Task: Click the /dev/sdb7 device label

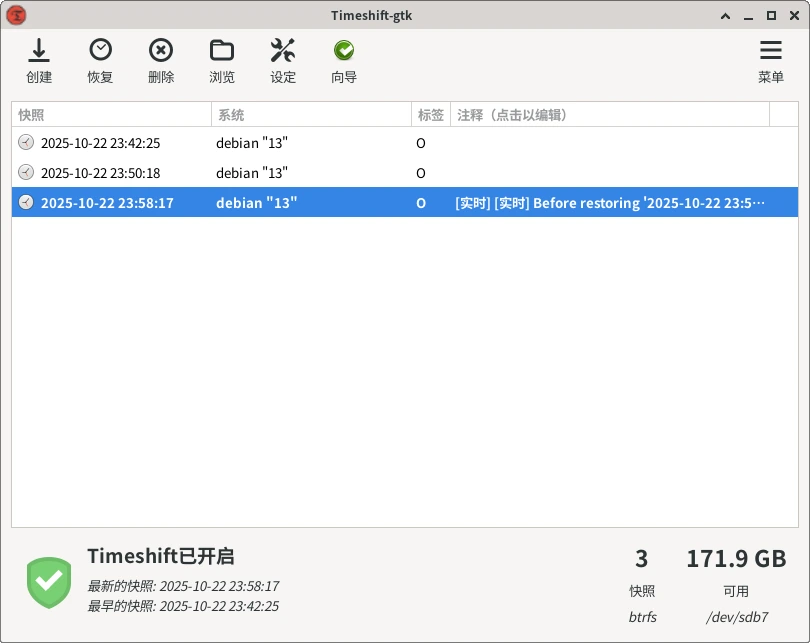Action: click(736, 618)
